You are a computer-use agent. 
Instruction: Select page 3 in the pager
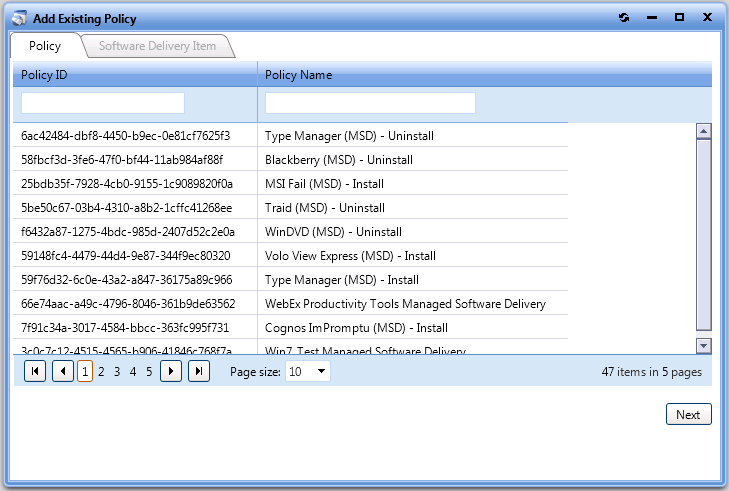point(117,372)
